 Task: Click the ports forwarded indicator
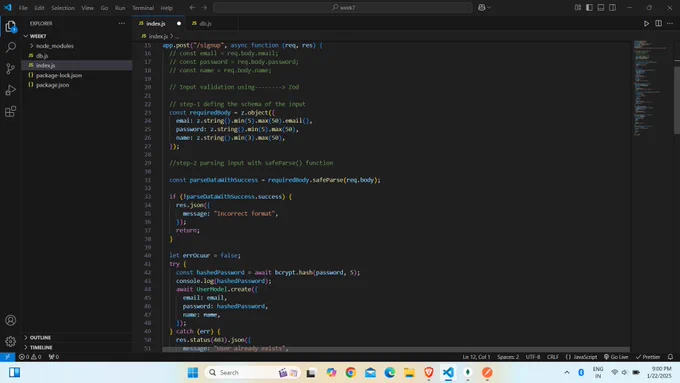tap(54, 357)
